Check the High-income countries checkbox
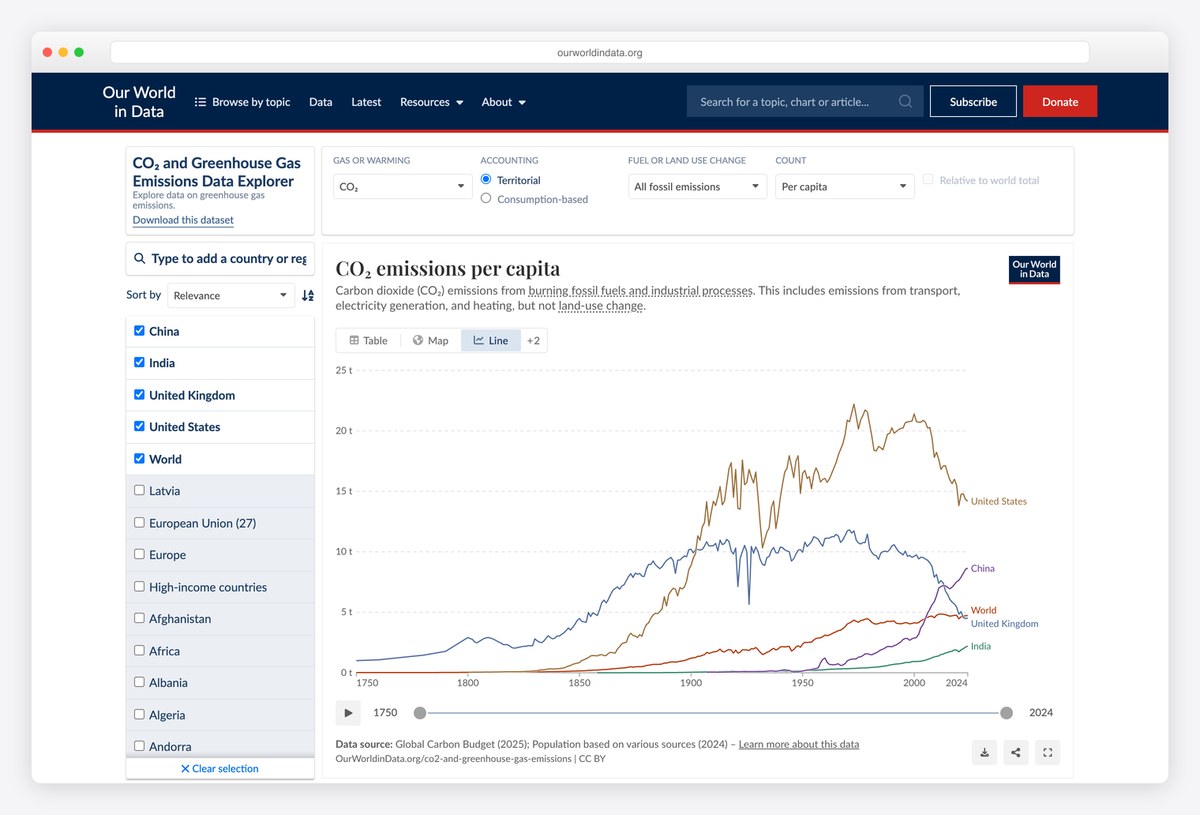This screenshot has height=815, width=1200. click(x=139, y=586)
